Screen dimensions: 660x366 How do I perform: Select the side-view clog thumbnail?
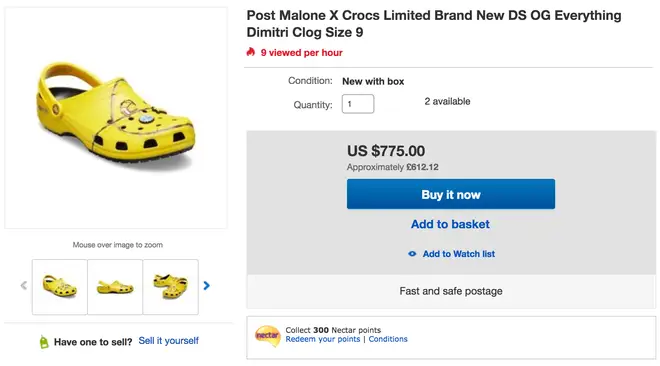pos(115,287)
